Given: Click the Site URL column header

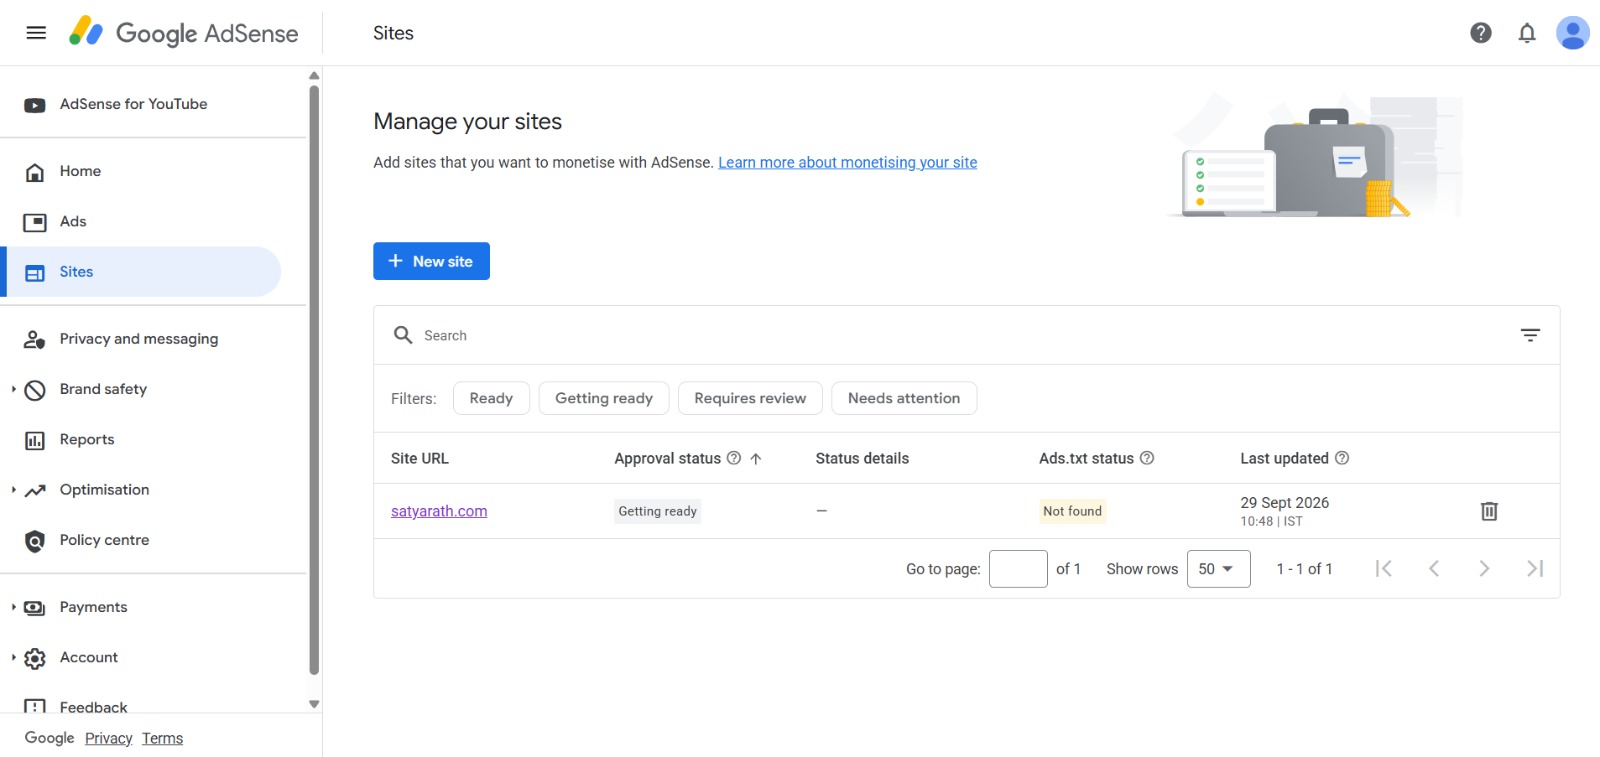Looking at the screenshot, I should [x=420, y=458].
